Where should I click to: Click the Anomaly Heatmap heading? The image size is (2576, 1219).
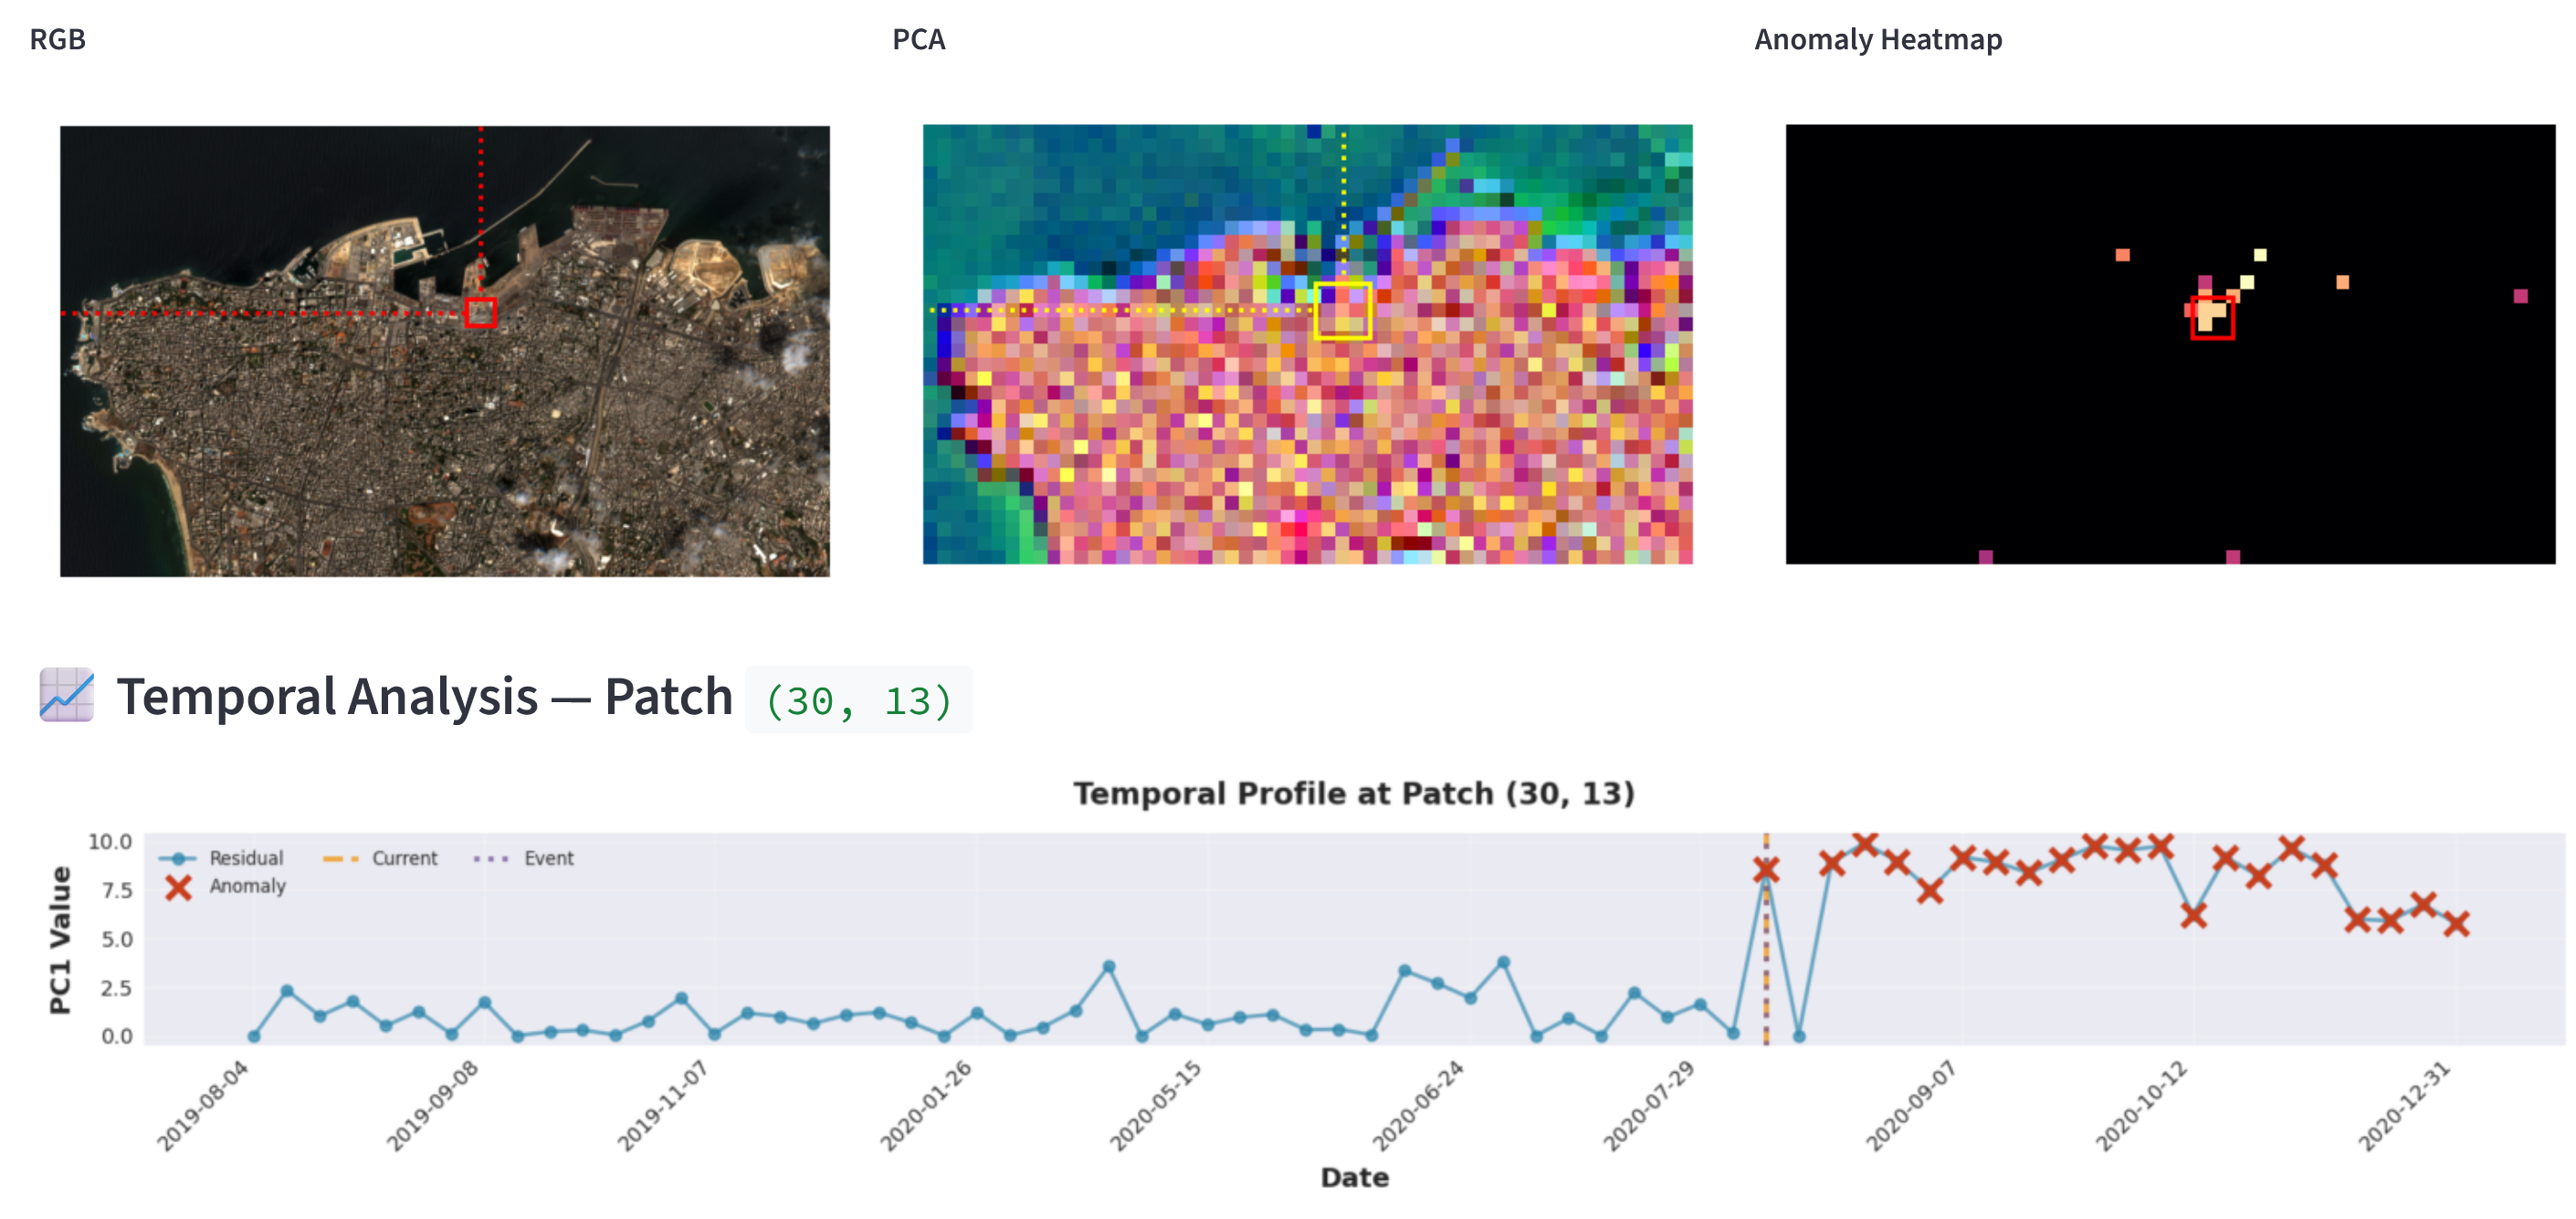pos(1877,39)
